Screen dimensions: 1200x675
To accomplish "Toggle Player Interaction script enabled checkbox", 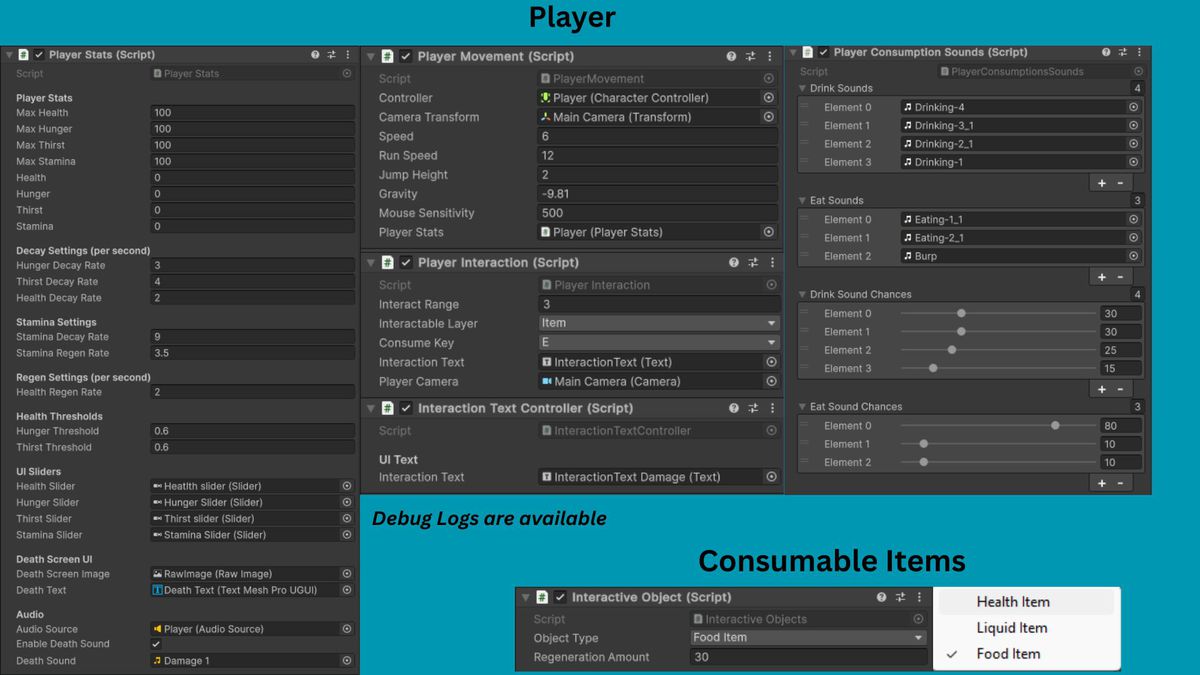I will pyautogui.click(x=406, y=263).
